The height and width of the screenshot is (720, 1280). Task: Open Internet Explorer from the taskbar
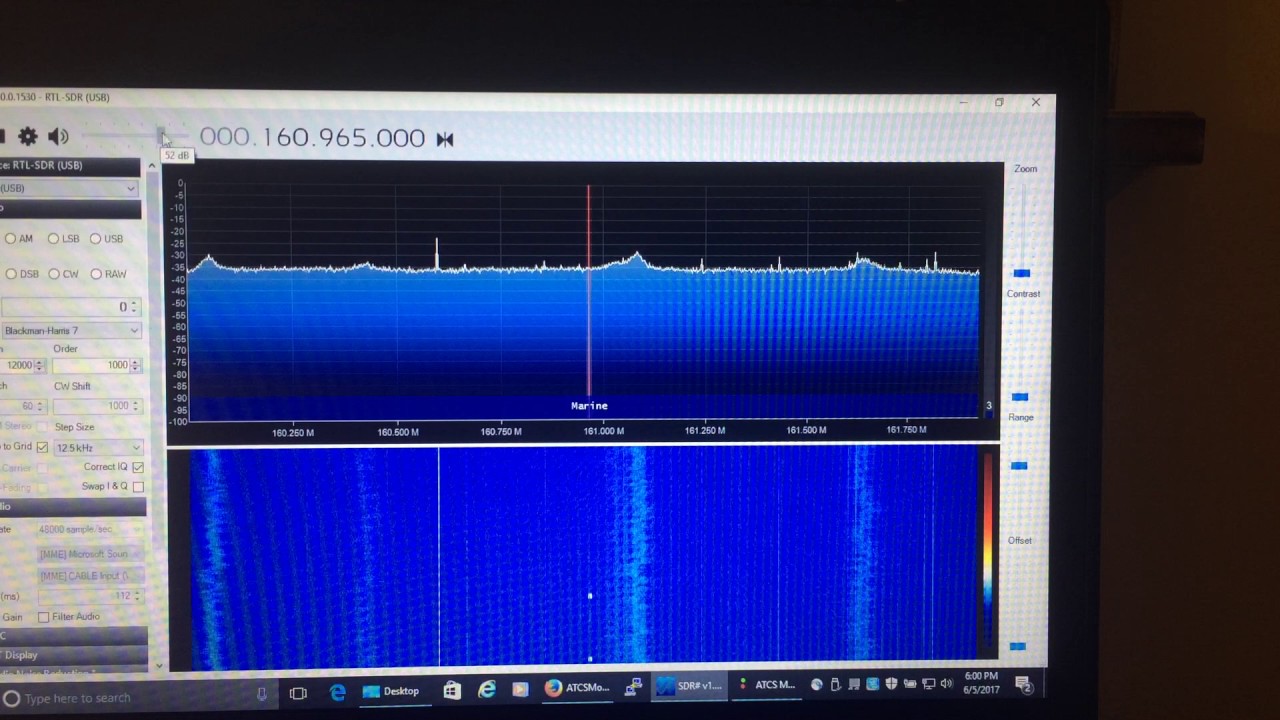click(x=487, y=690)
